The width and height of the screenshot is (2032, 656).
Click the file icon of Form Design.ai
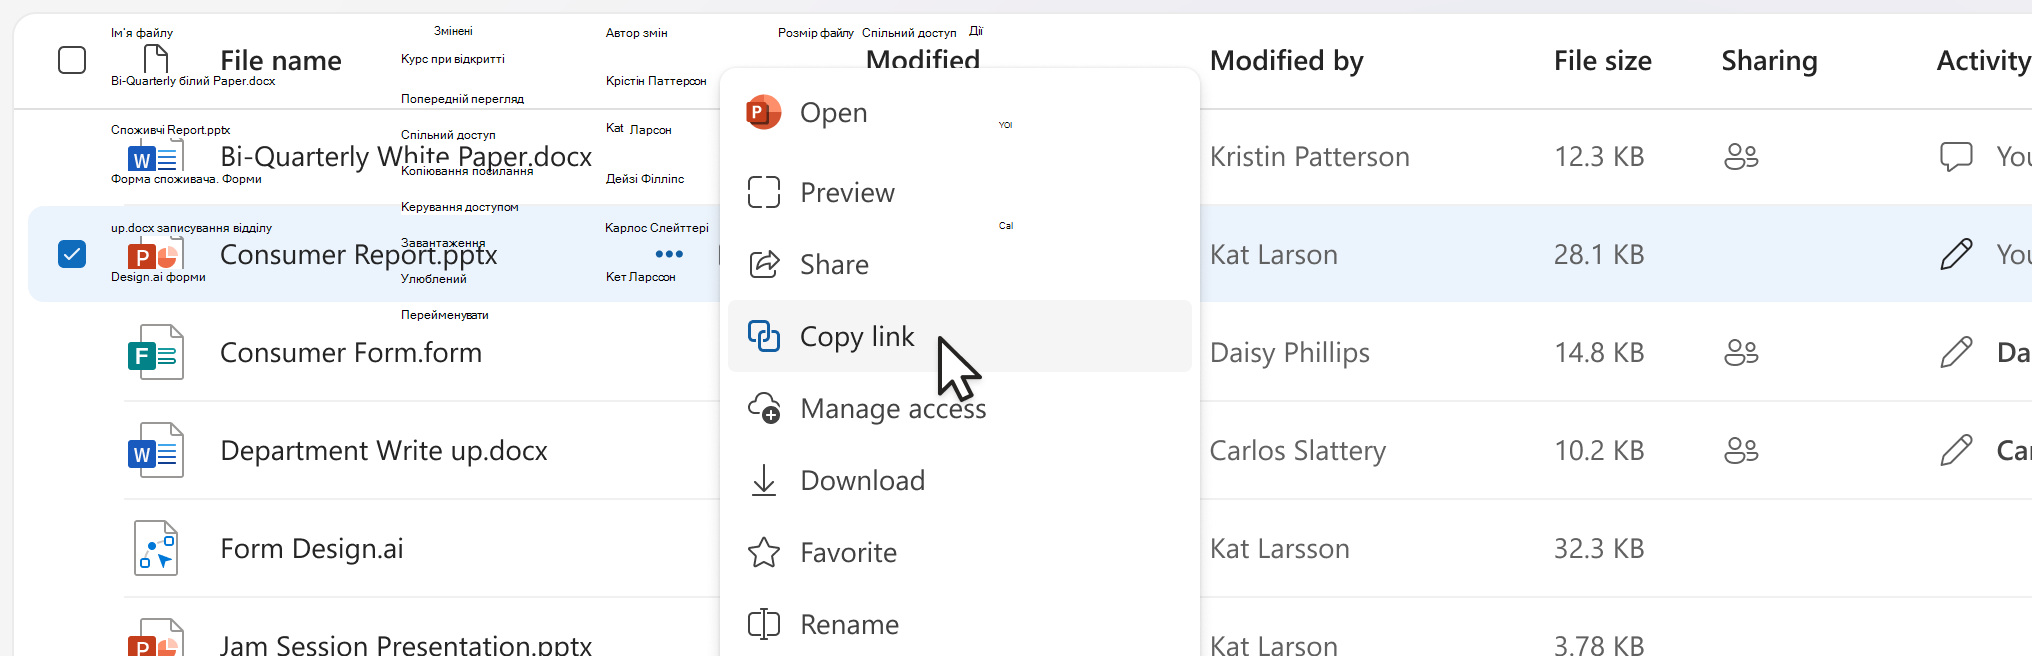(156, 548)
